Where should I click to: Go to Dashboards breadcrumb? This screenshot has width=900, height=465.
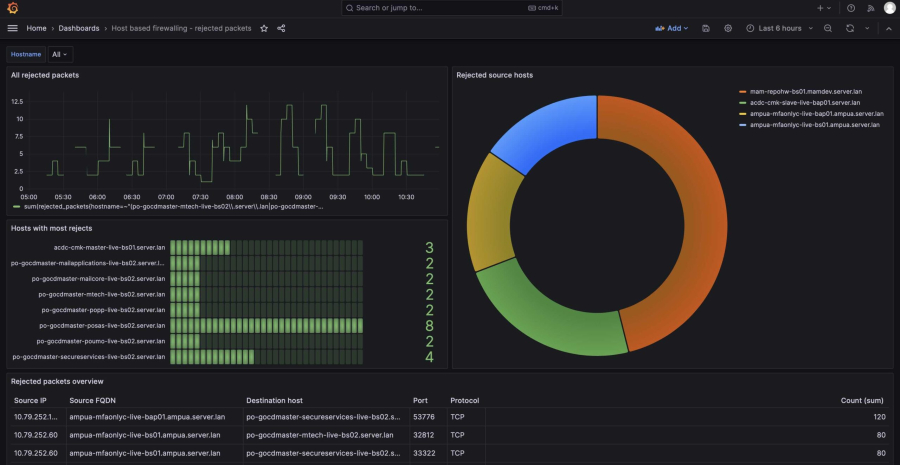(78, 28)
